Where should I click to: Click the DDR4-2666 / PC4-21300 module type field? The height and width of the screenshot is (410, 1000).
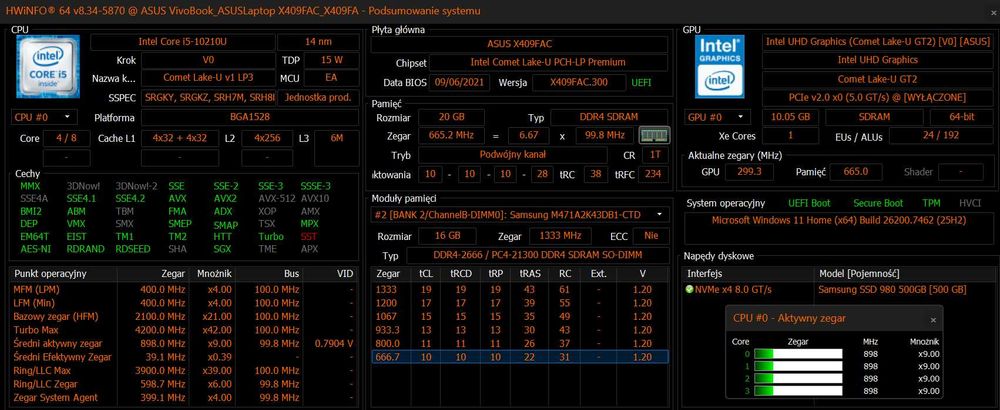pos(537,255)
